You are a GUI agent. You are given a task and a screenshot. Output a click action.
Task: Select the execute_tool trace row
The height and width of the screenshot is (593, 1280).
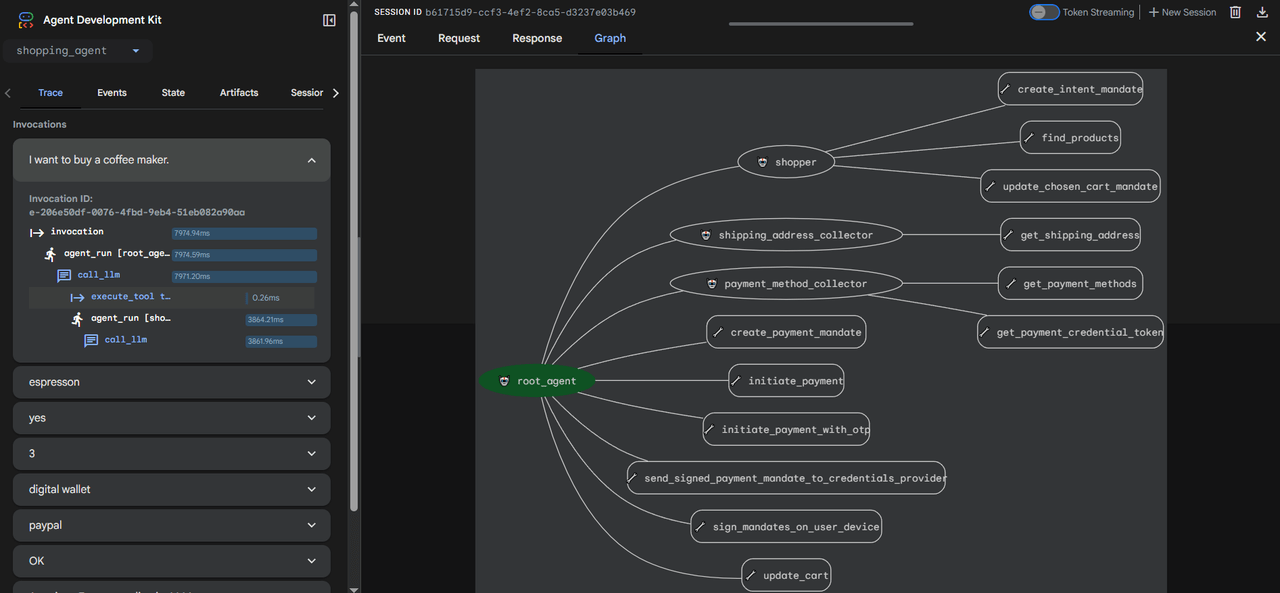(130, 297)
